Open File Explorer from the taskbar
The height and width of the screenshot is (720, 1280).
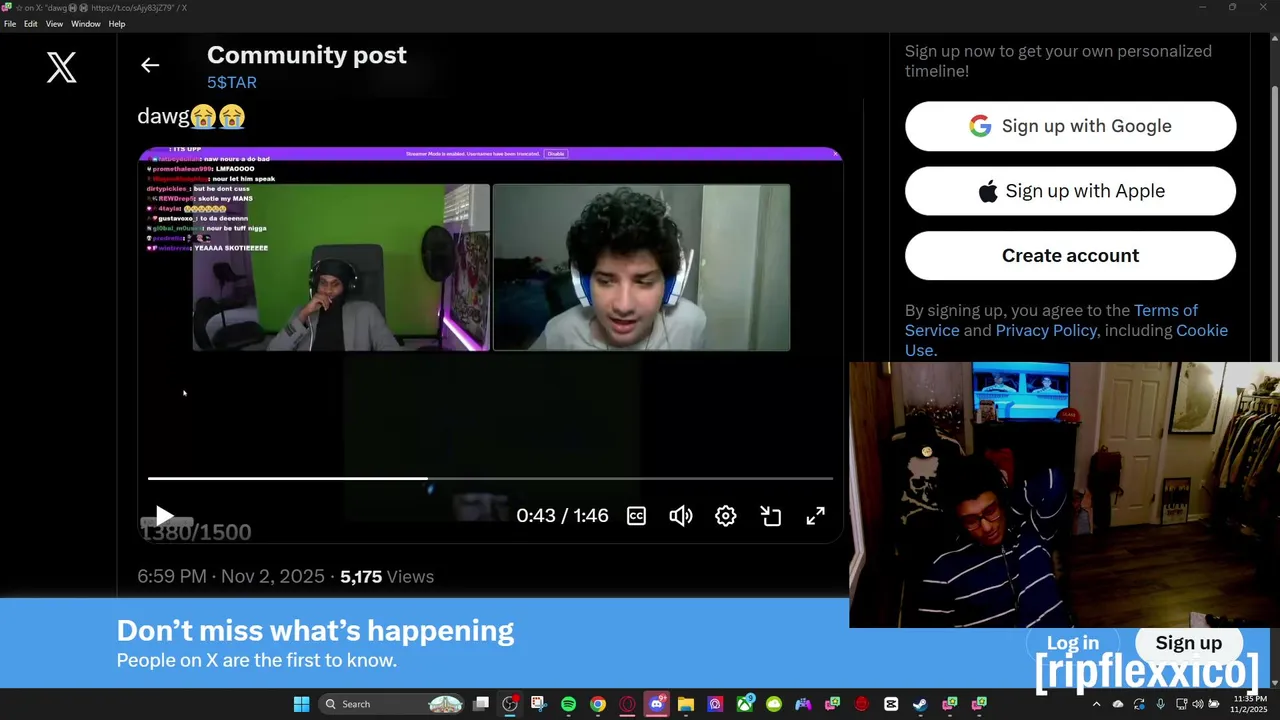coord(685,704)
